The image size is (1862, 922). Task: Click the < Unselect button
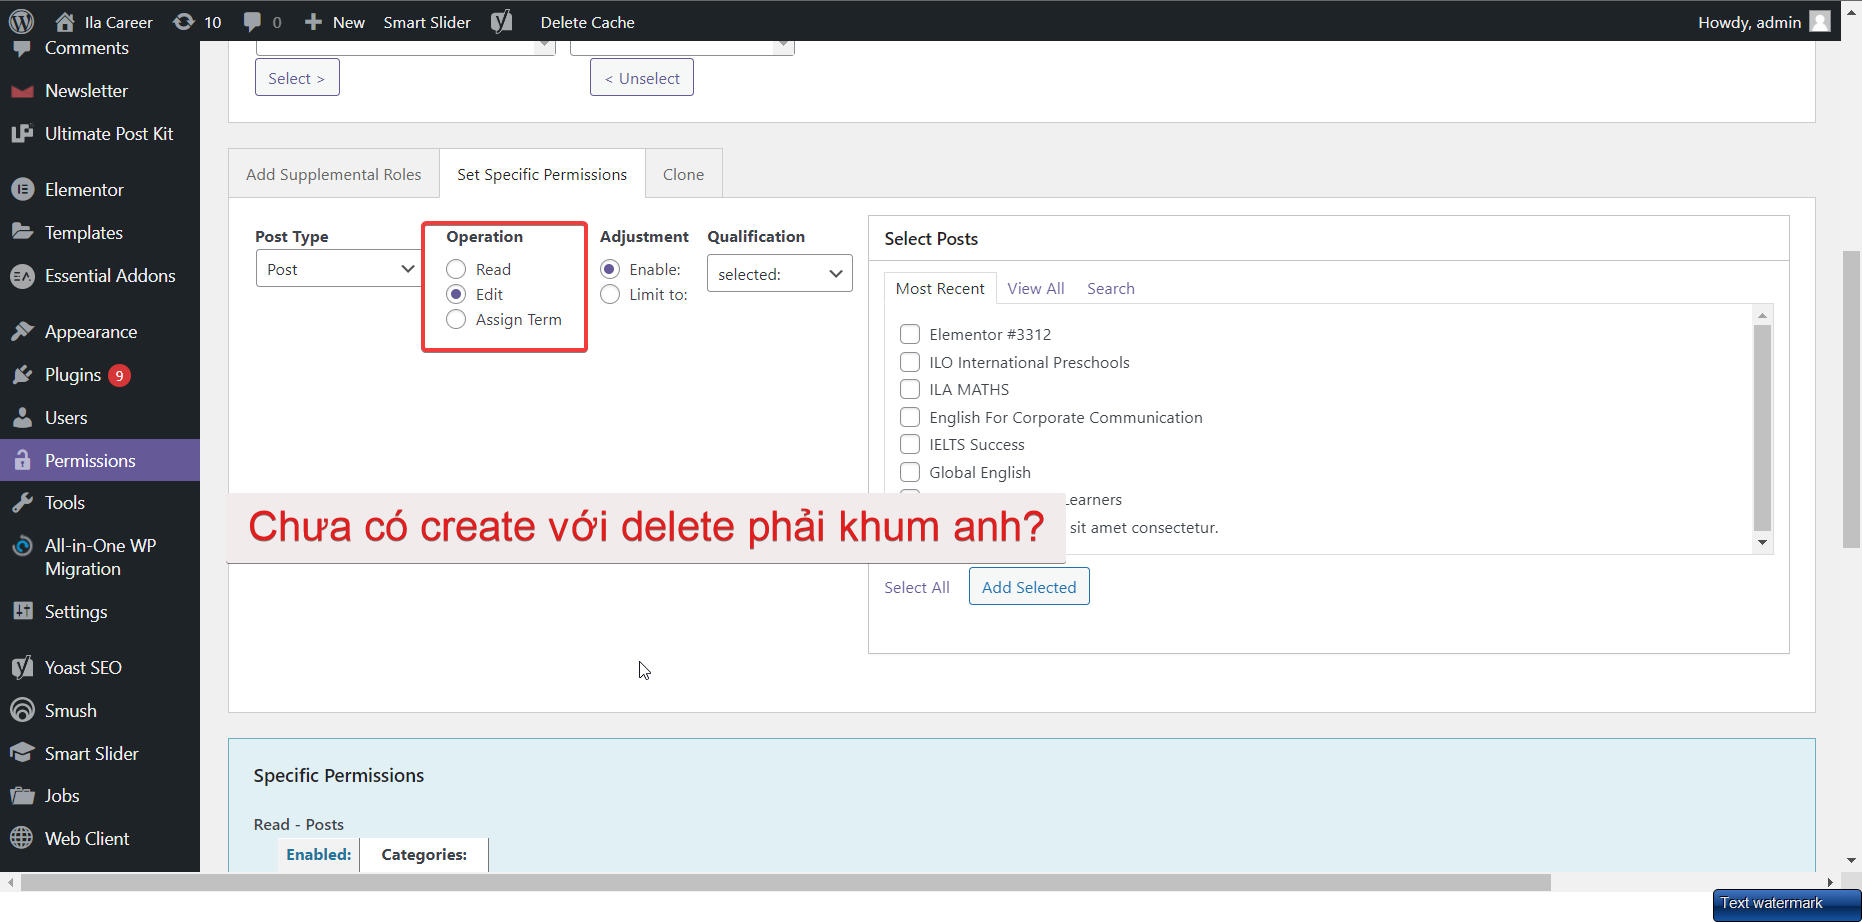click(642, 78)
